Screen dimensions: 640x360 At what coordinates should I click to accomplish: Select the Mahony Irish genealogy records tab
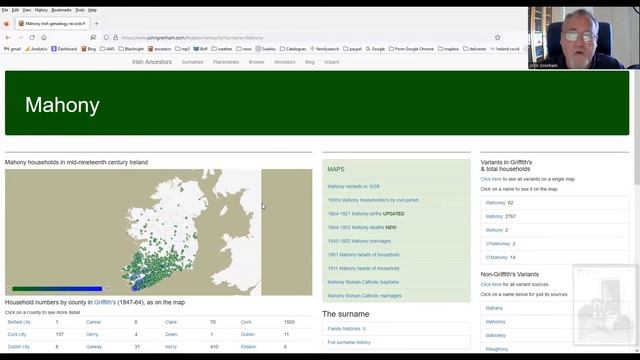pyautogui.click(x=52, y=24)
